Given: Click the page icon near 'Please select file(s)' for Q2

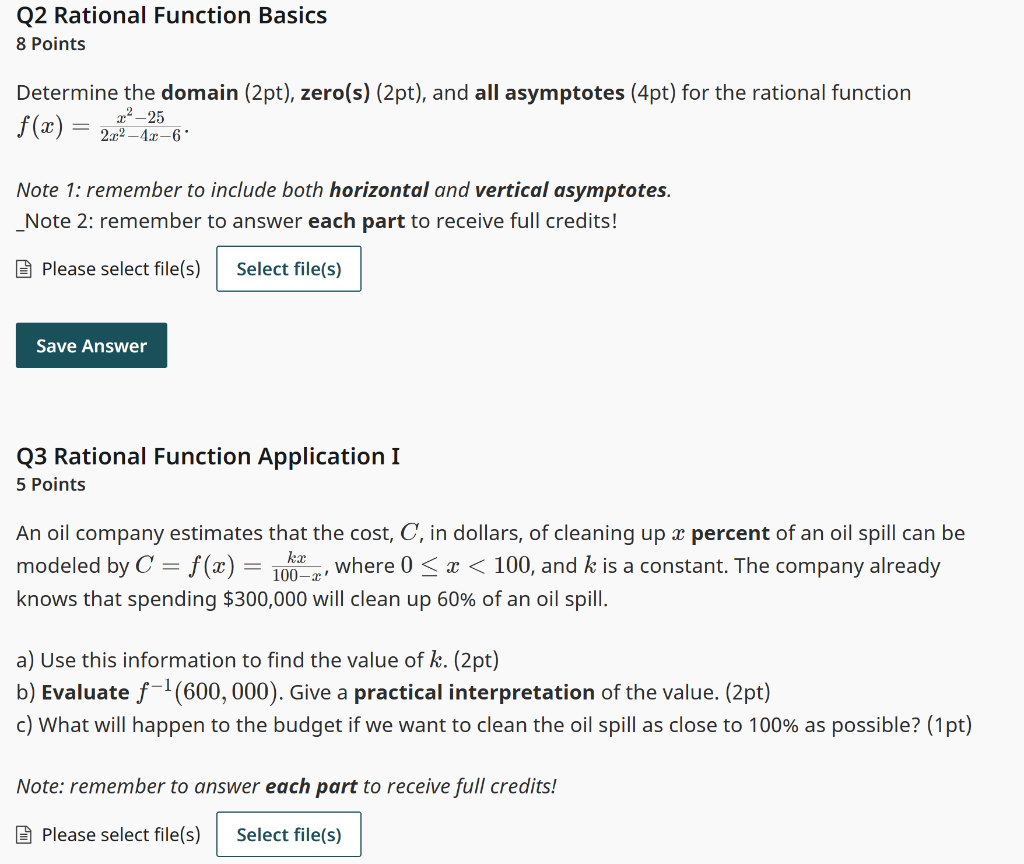Looking at the screenshot, I should (21, 268).
